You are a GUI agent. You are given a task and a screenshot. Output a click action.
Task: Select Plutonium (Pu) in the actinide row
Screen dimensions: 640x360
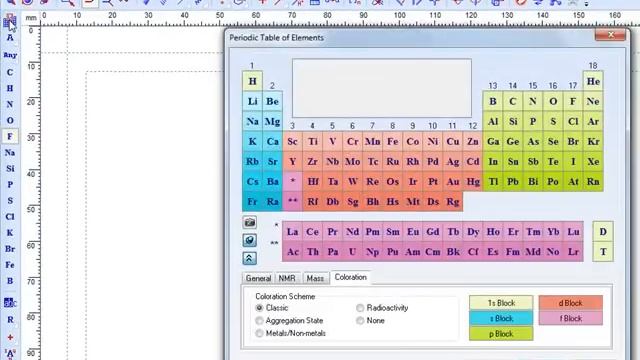(x=393, y=252)
